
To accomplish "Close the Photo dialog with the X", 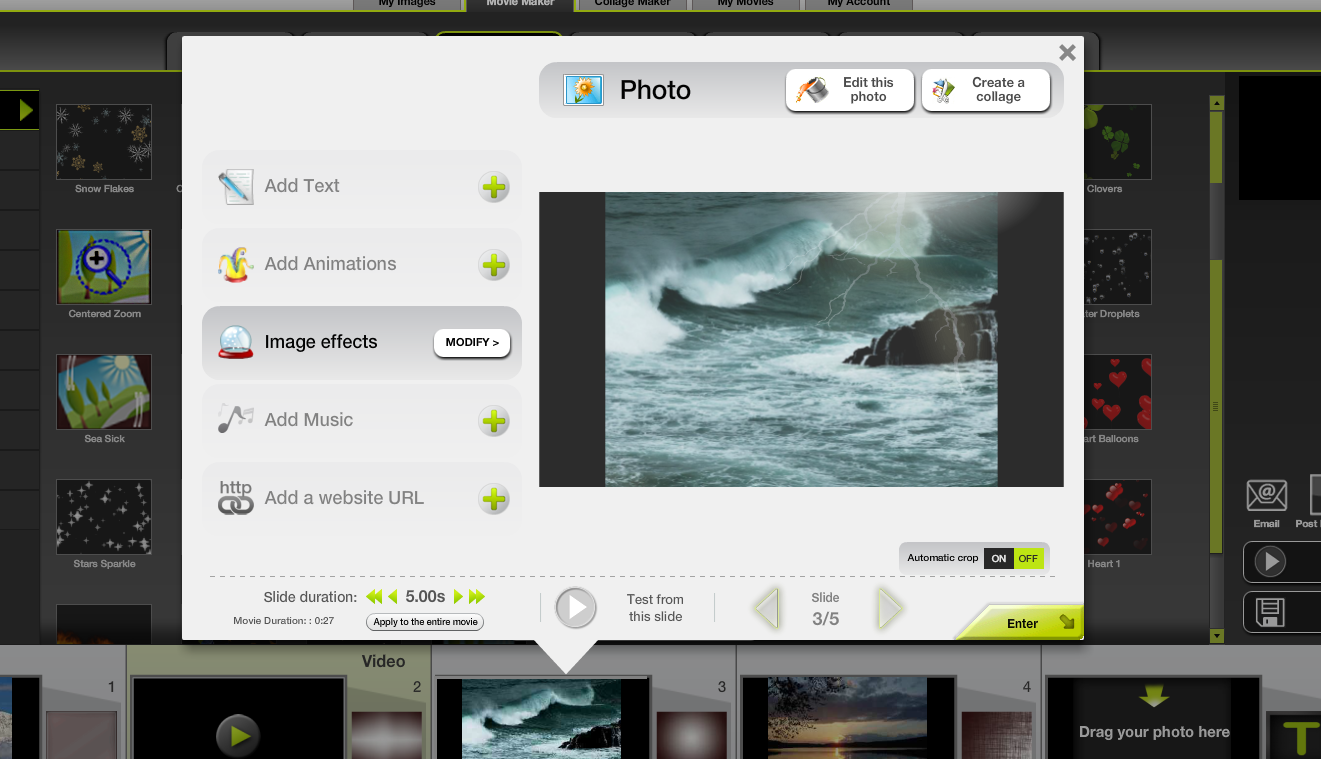I will tap(1067, 53).
